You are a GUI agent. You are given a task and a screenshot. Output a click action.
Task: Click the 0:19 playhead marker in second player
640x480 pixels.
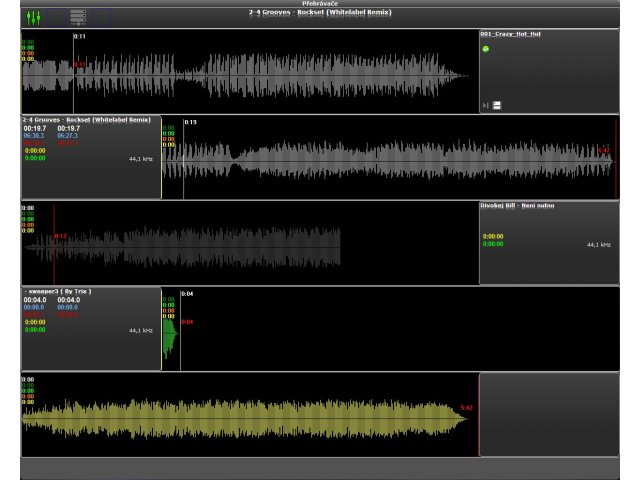click(x=190, y=123)
